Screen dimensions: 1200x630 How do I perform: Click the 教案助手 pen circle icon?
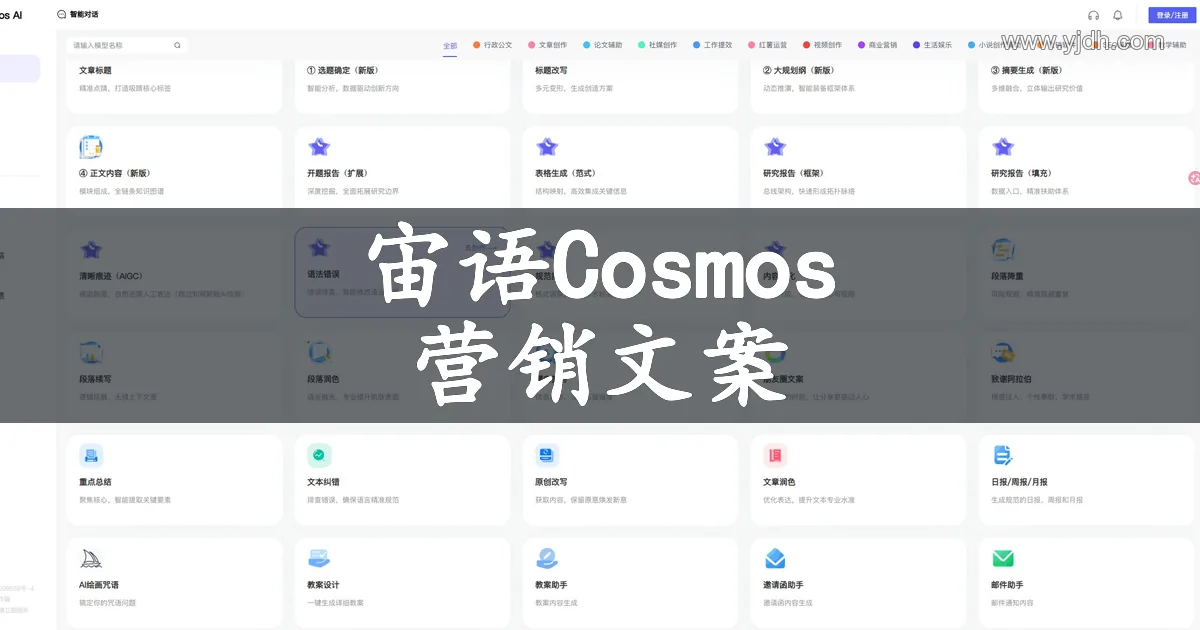(547, 558)
